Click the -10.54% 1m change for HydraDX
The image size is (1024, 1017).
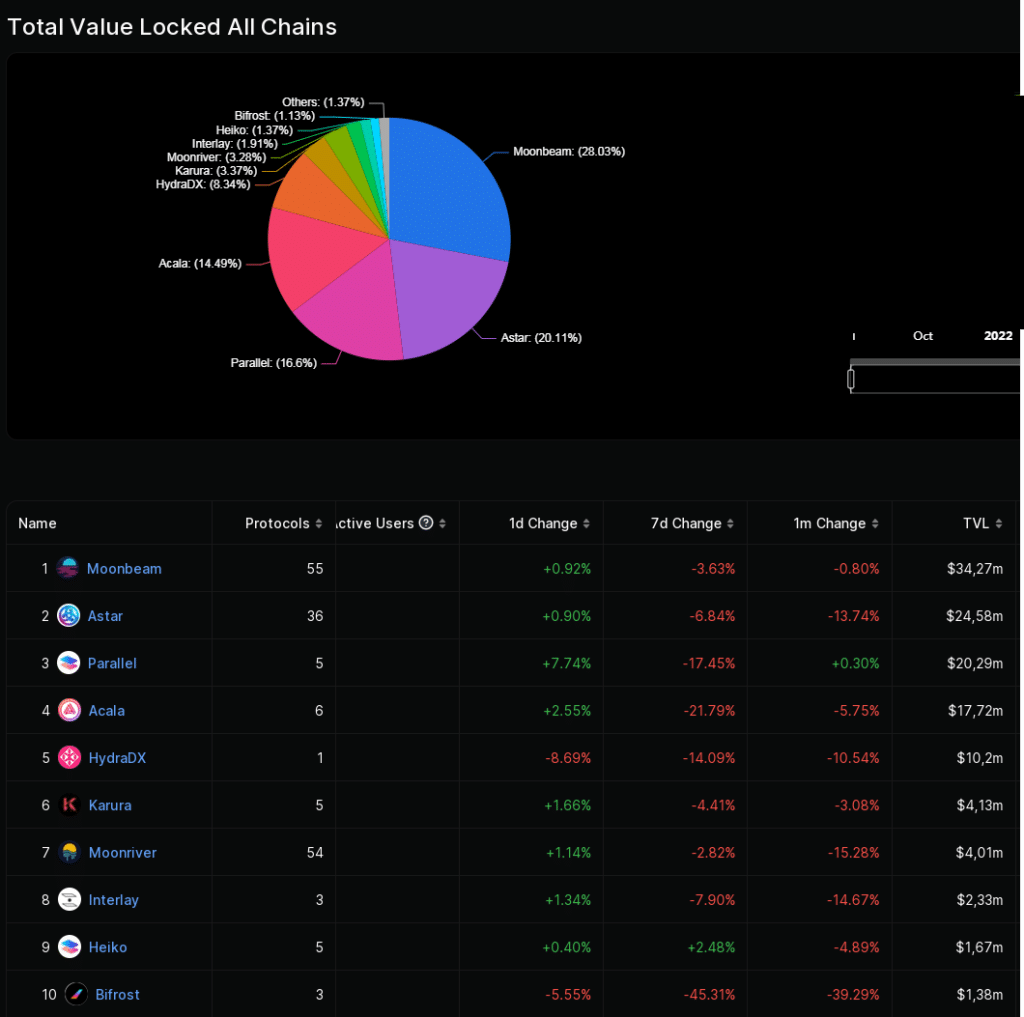click(853, 758)
